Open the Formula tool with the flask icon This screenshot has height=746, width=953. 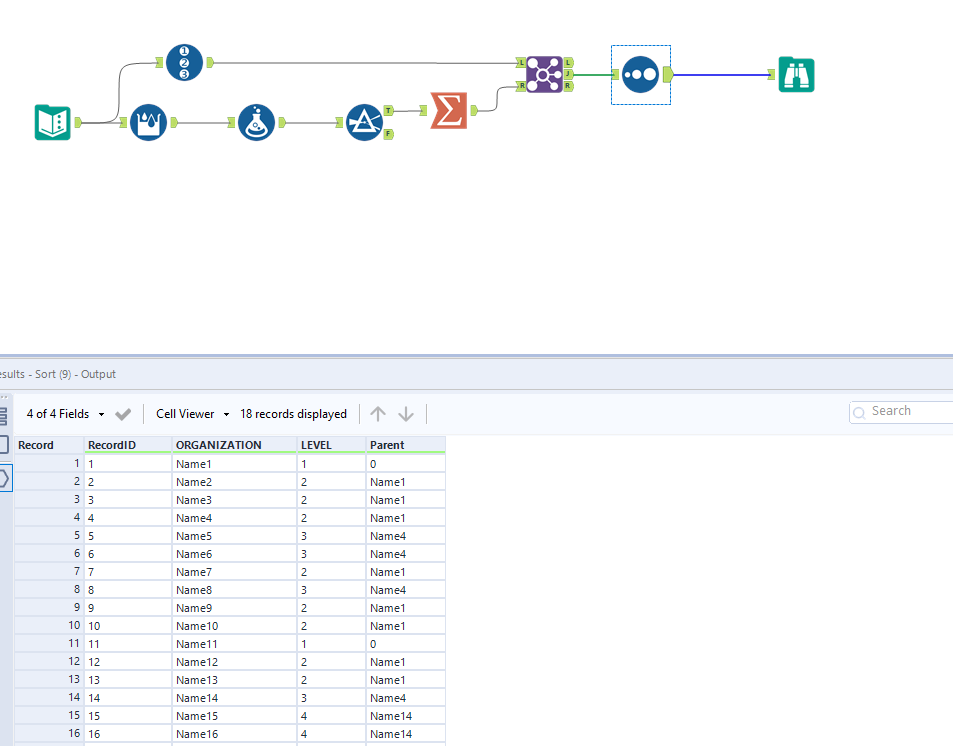[257, 122]
